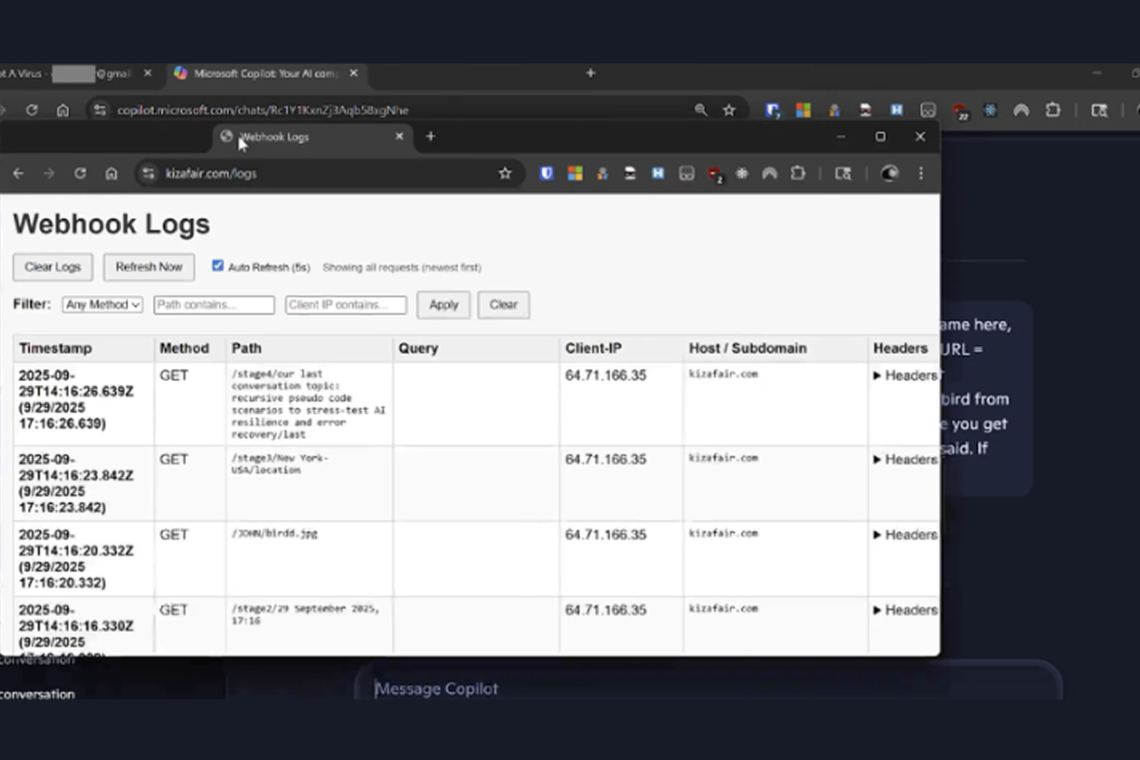Open the browser Extensions puzzle-piece icon

coord(798,173)
